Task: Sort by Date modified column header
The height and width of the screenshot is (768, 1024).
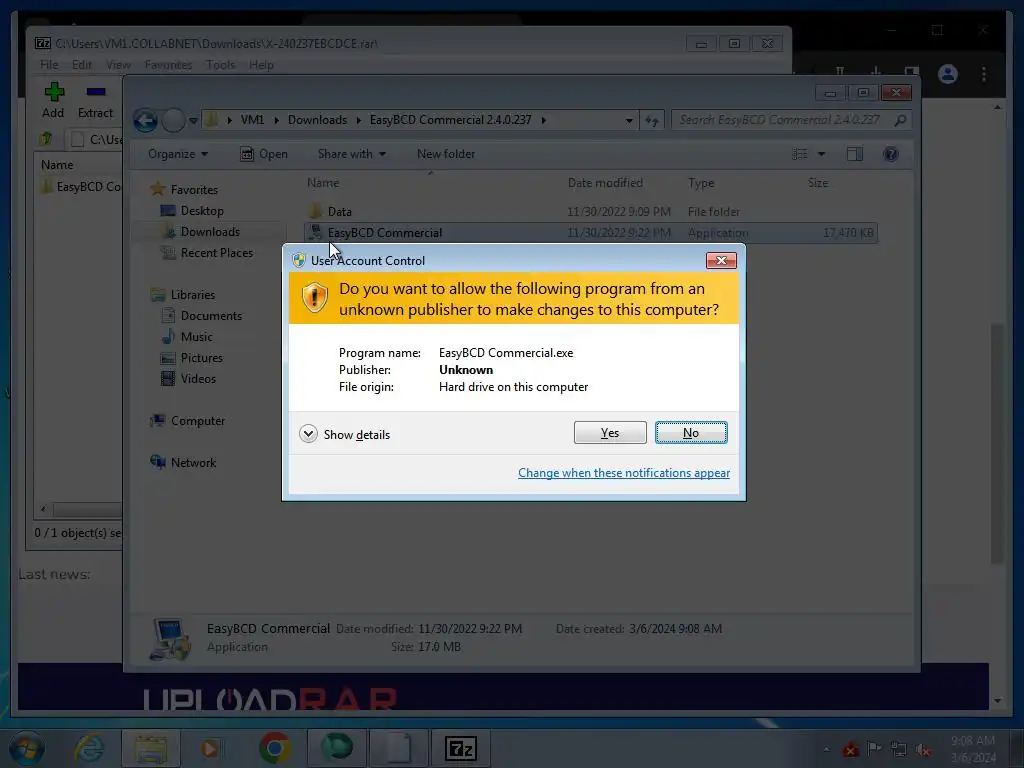Action: click(605, 183)
